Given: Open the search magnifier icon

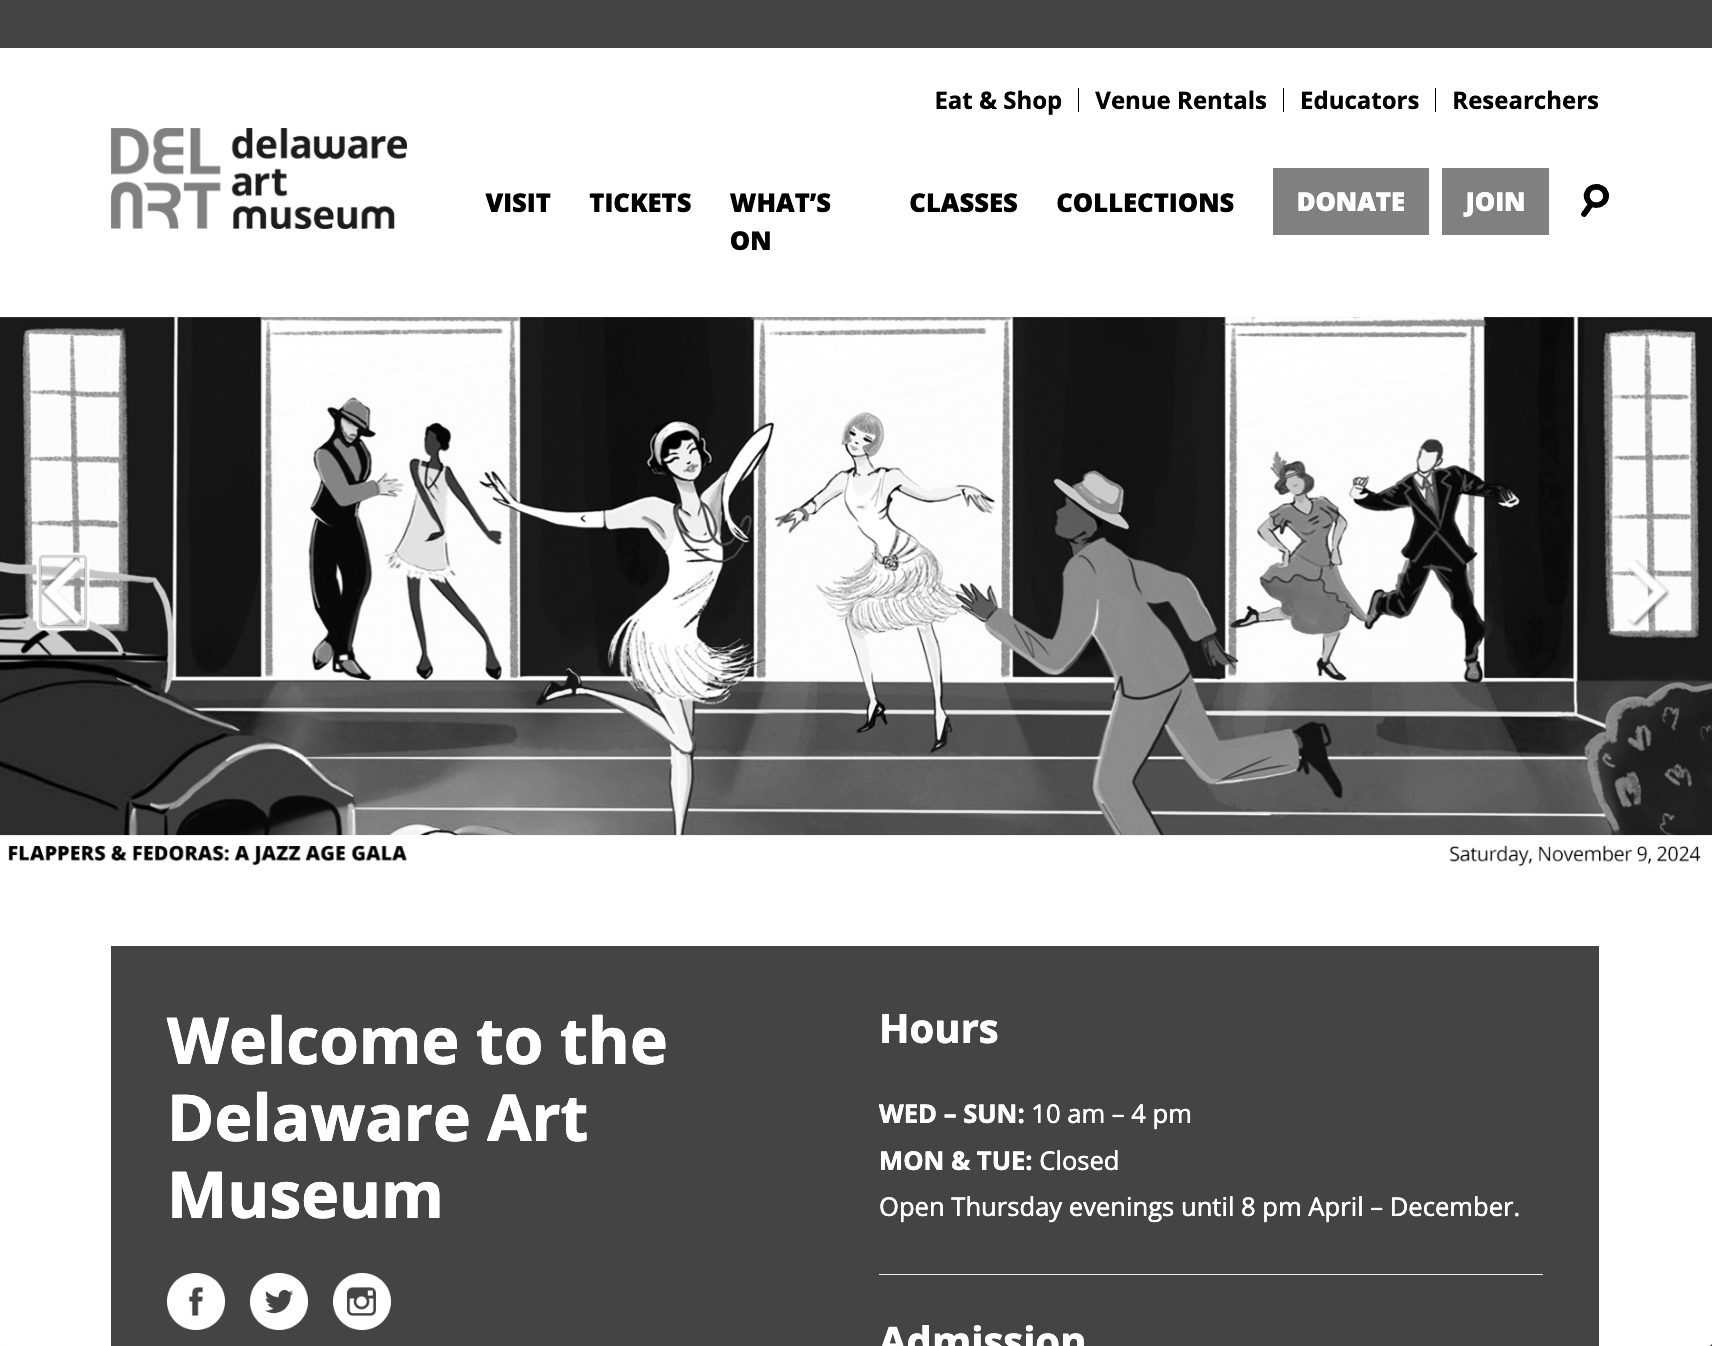Looking at the screenshot, I should tap(1594, 201).
